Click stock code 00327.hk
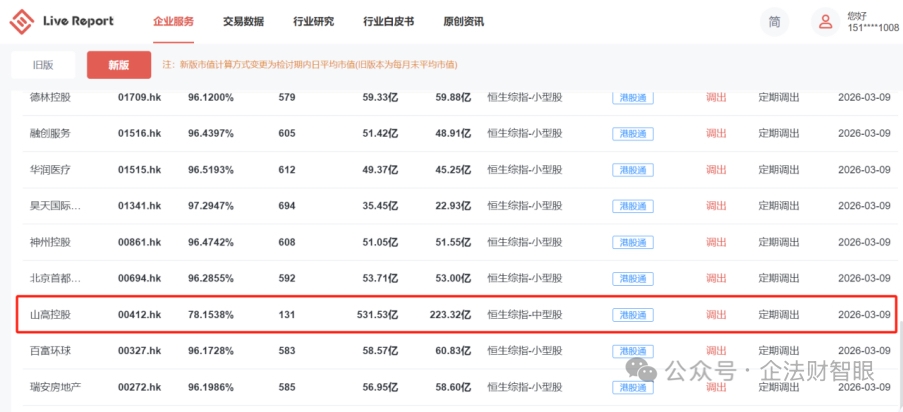 click(139, 350)
